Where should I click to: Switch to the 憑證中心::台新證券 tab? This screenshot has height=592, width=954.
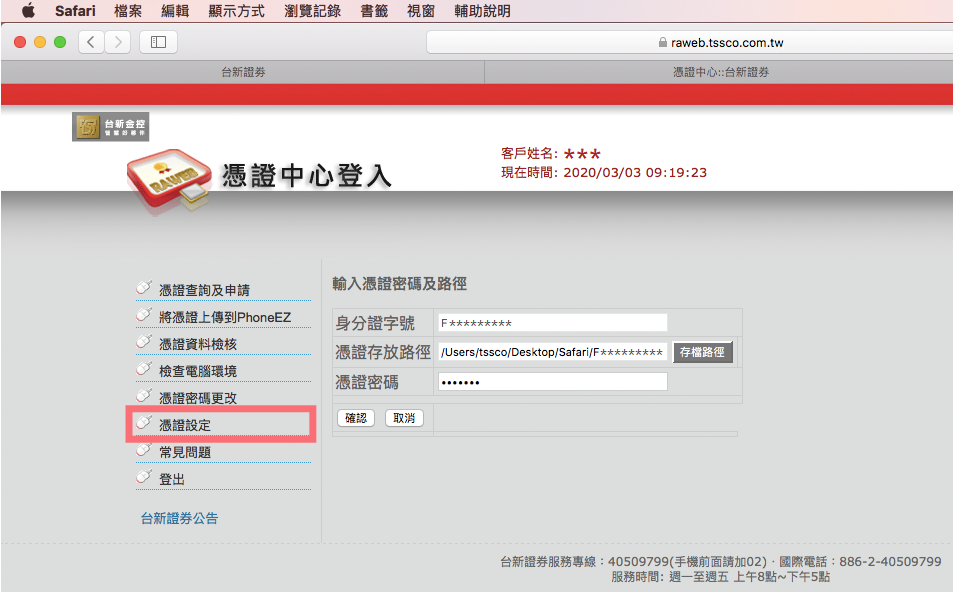(x=720, y=72)
